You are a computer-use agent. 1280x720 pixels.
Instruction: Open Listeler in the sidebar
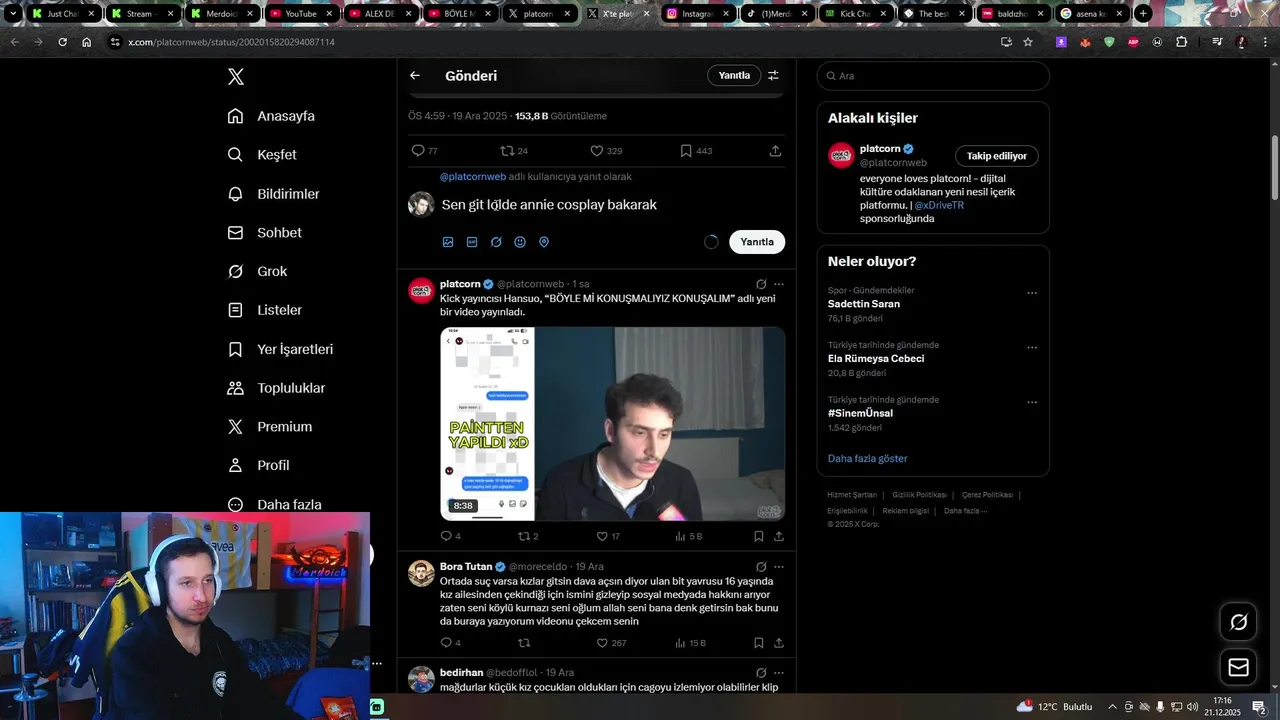click(x=264, y=310)
